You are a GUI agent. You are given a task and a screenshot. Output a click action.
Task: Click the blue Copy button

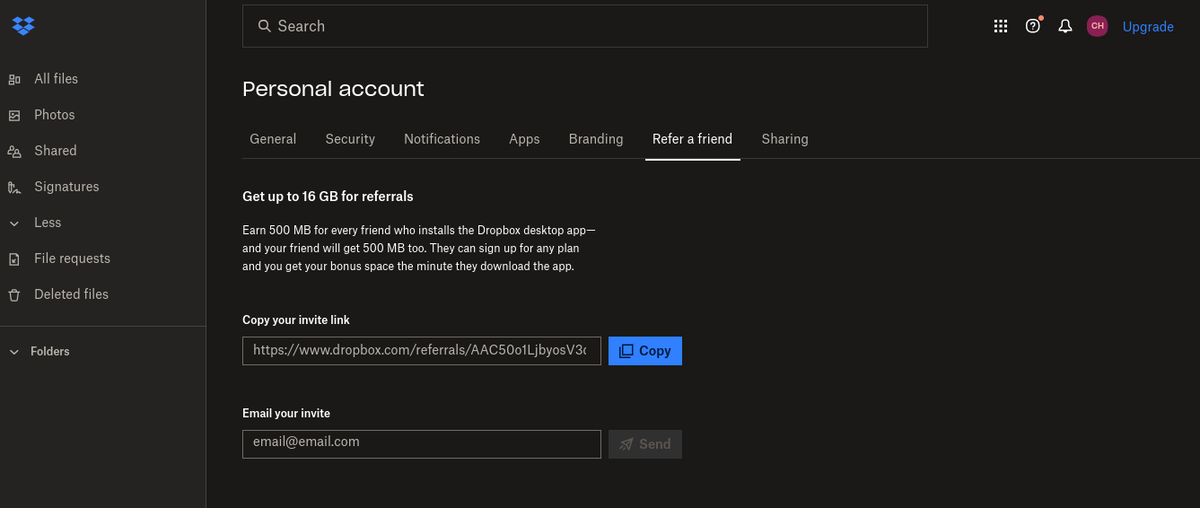[645, 351]
